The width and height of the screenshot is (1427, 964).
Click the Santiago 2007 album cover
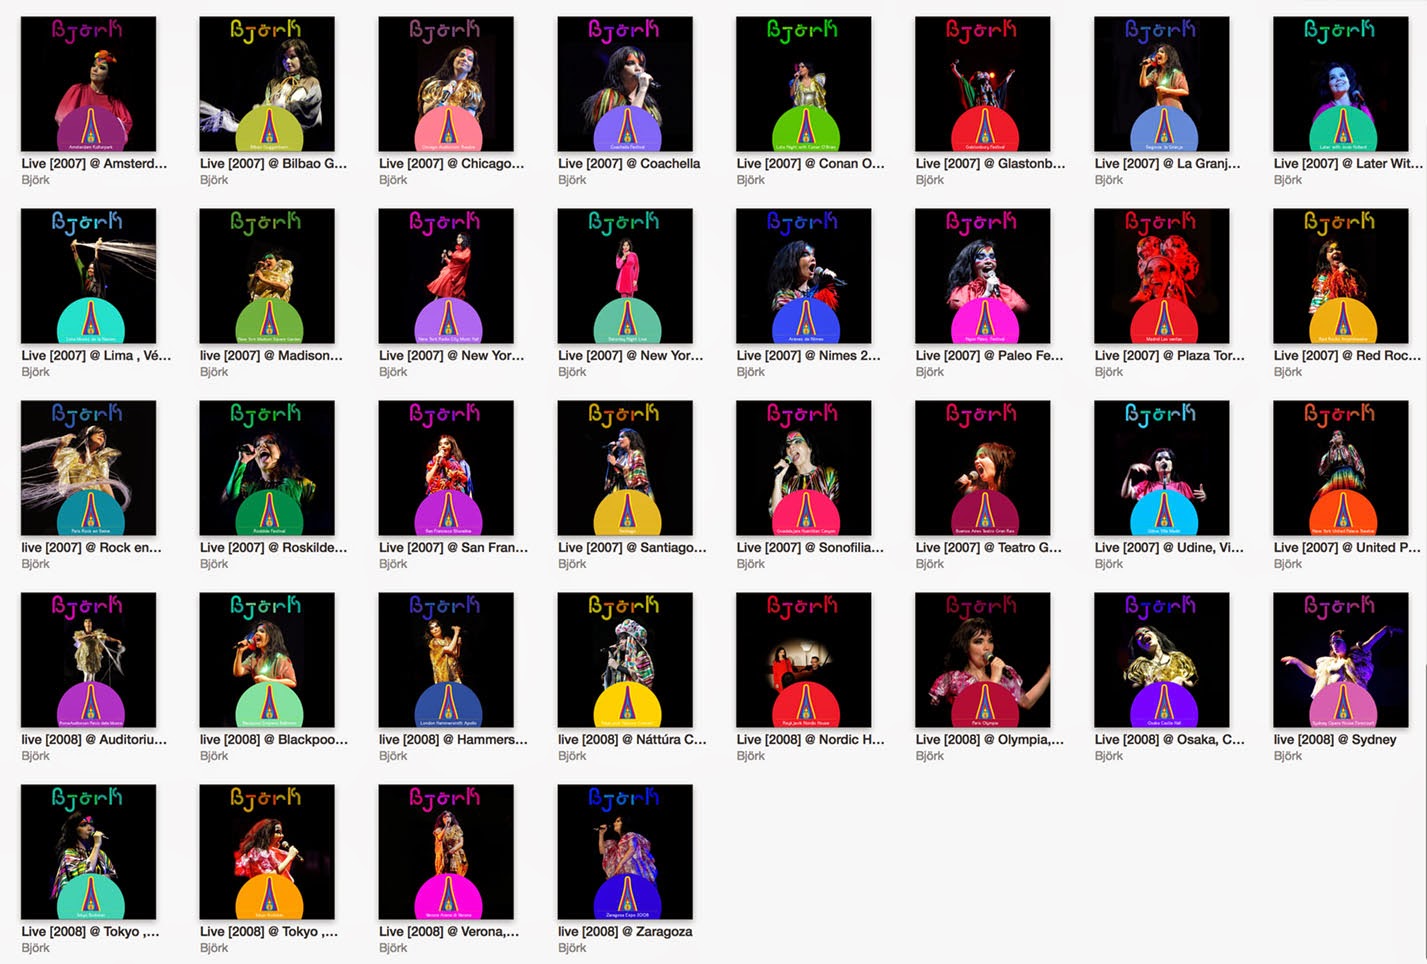pyautogui.click(x=625, y=468)
